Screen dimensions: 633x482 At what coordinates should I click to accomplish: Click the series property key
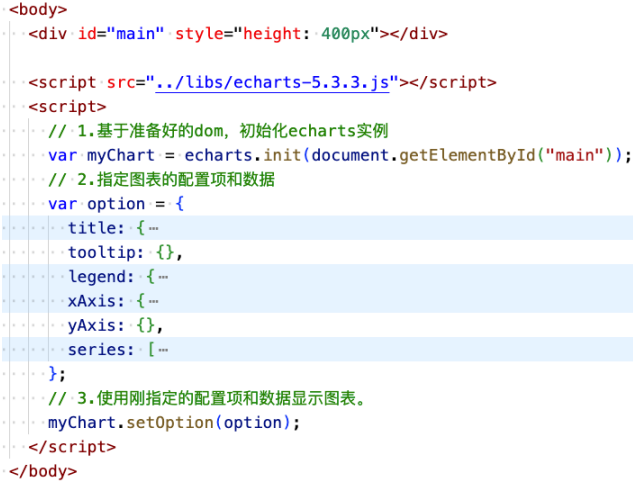(96, 350)
